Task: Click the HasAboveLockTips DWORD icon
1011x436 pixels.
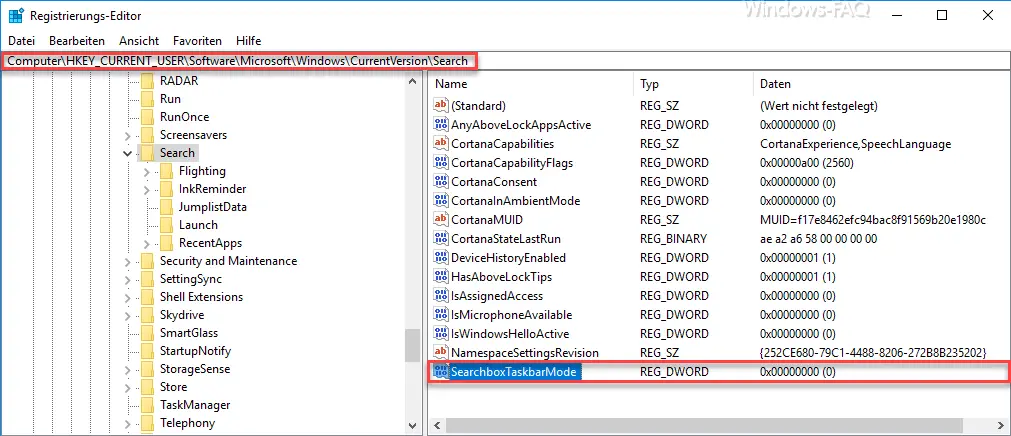Action: point(441,277)
